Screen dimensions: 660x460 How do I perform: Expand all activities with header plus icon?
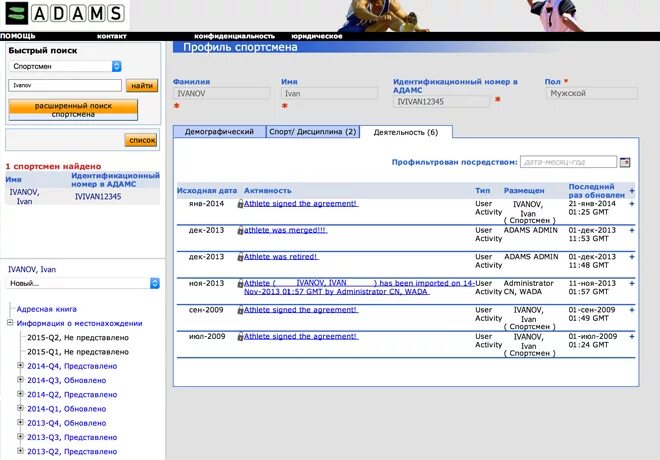631,191
